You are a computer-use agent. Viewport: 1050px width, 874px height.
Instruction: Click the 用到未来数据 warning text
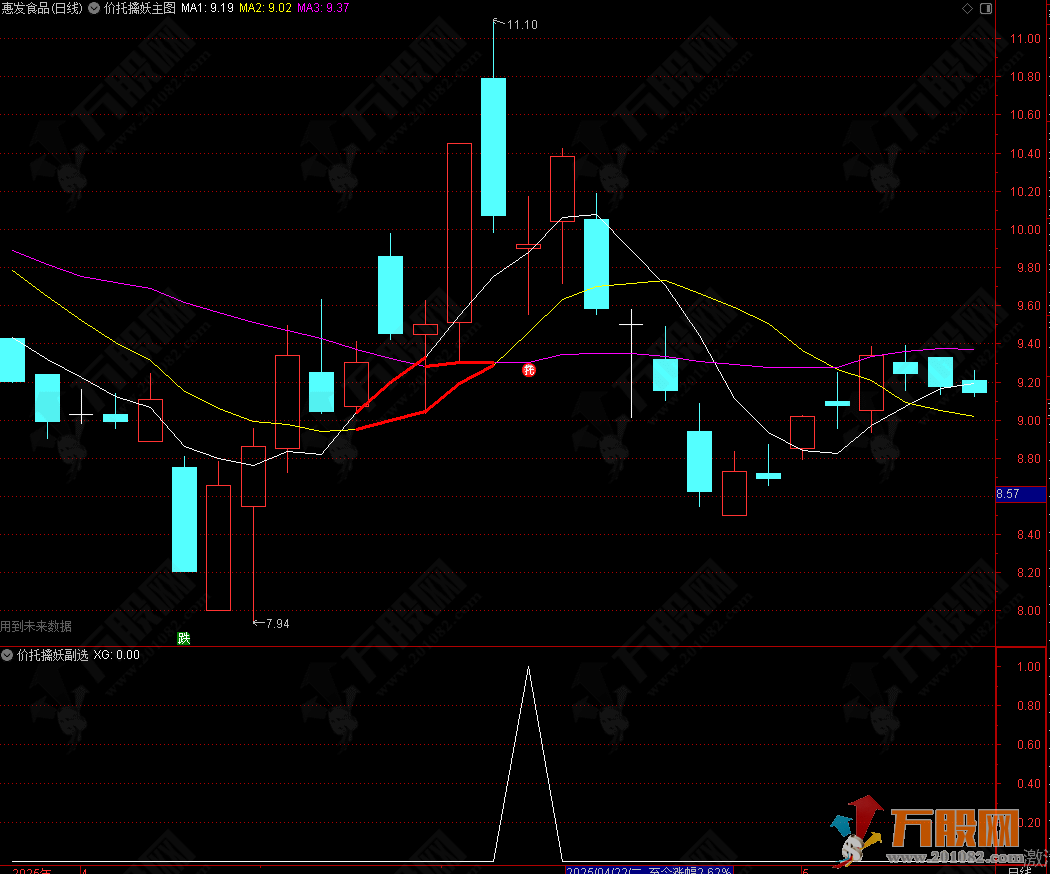(36, 626)
